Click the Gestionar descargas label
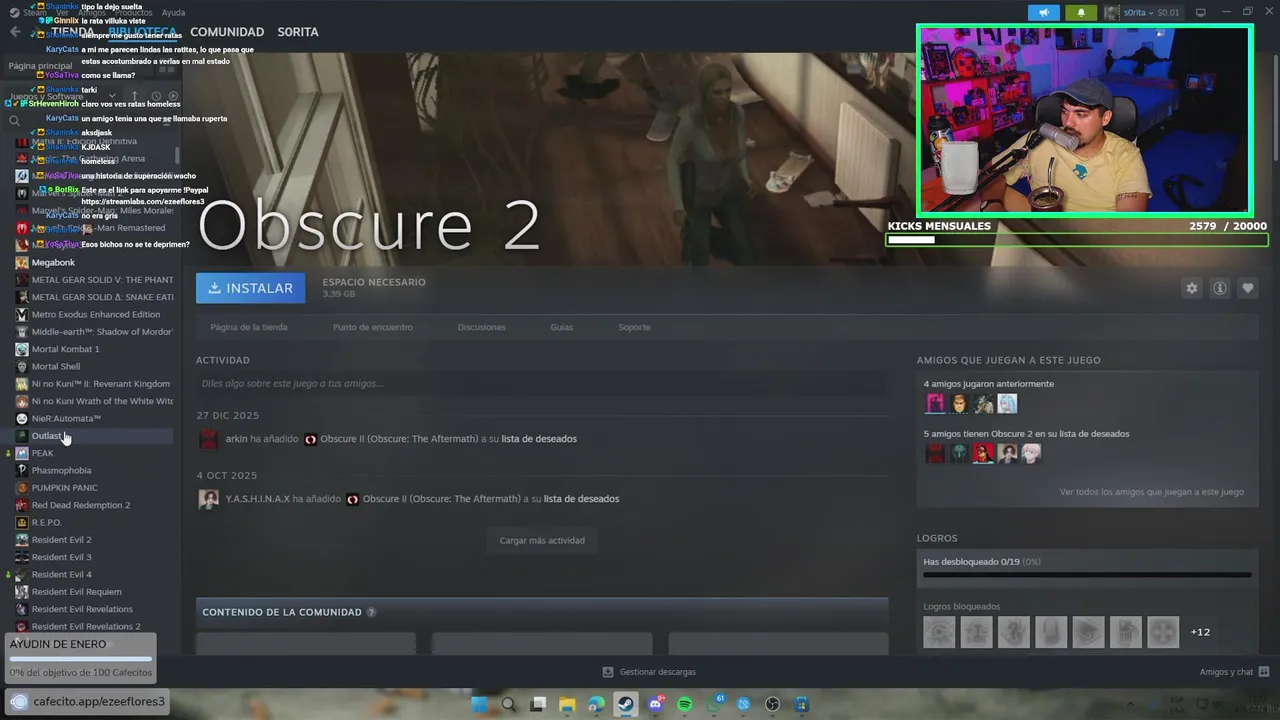The height and width of the screenshot is (720, 1280). click(x=657, y=672)
